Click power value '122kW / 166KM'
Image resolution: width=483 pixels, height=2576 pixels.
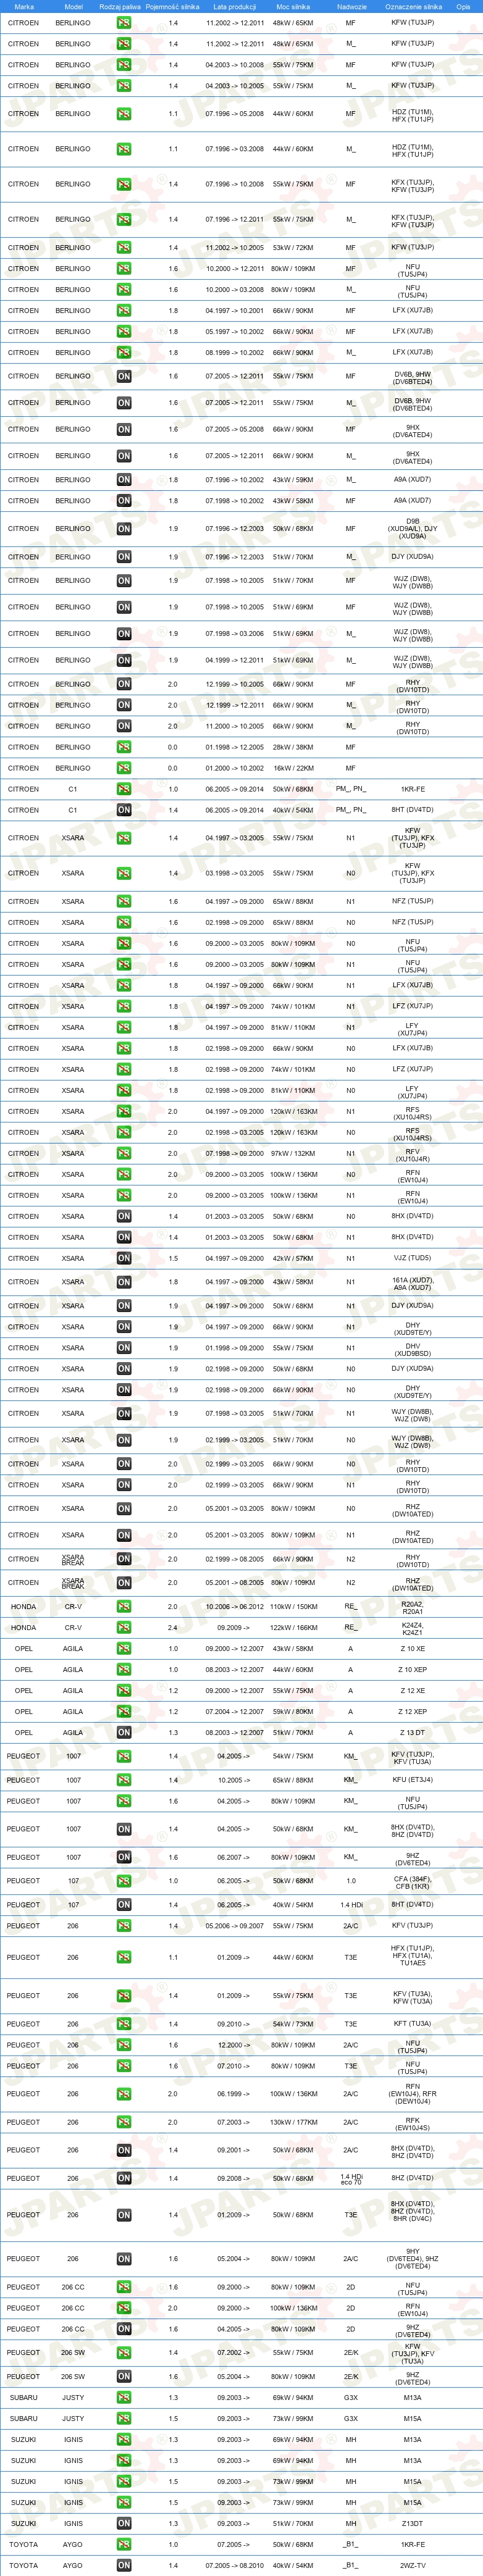pyautogui.click(x=293, y=1627)
